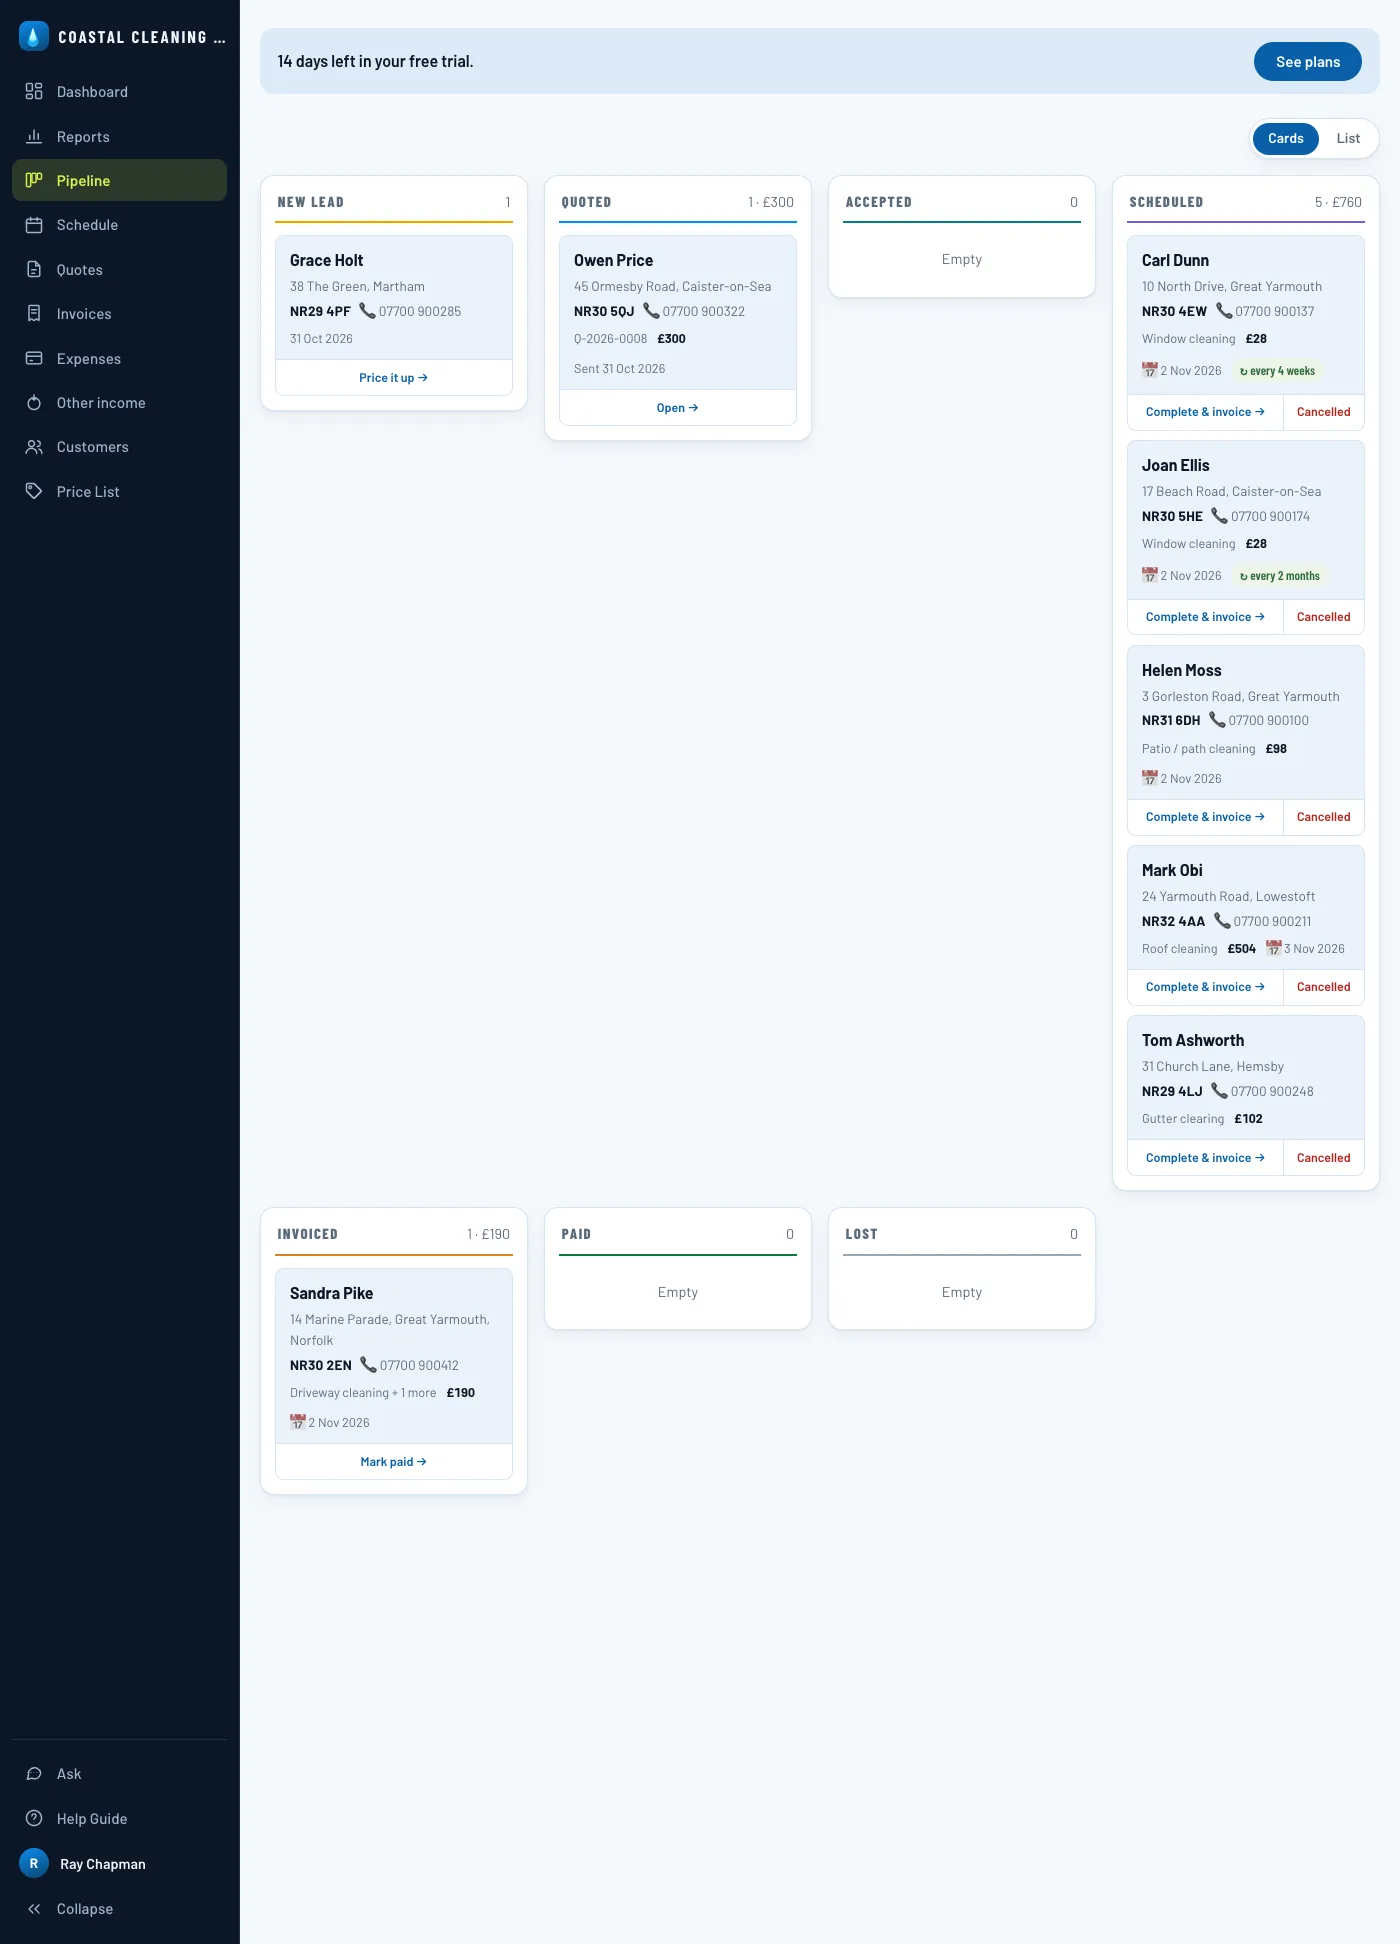Complete & invoice Joan Ellis job
The width and height of the screenshot is (1400, 1944).
(1205, 617)
